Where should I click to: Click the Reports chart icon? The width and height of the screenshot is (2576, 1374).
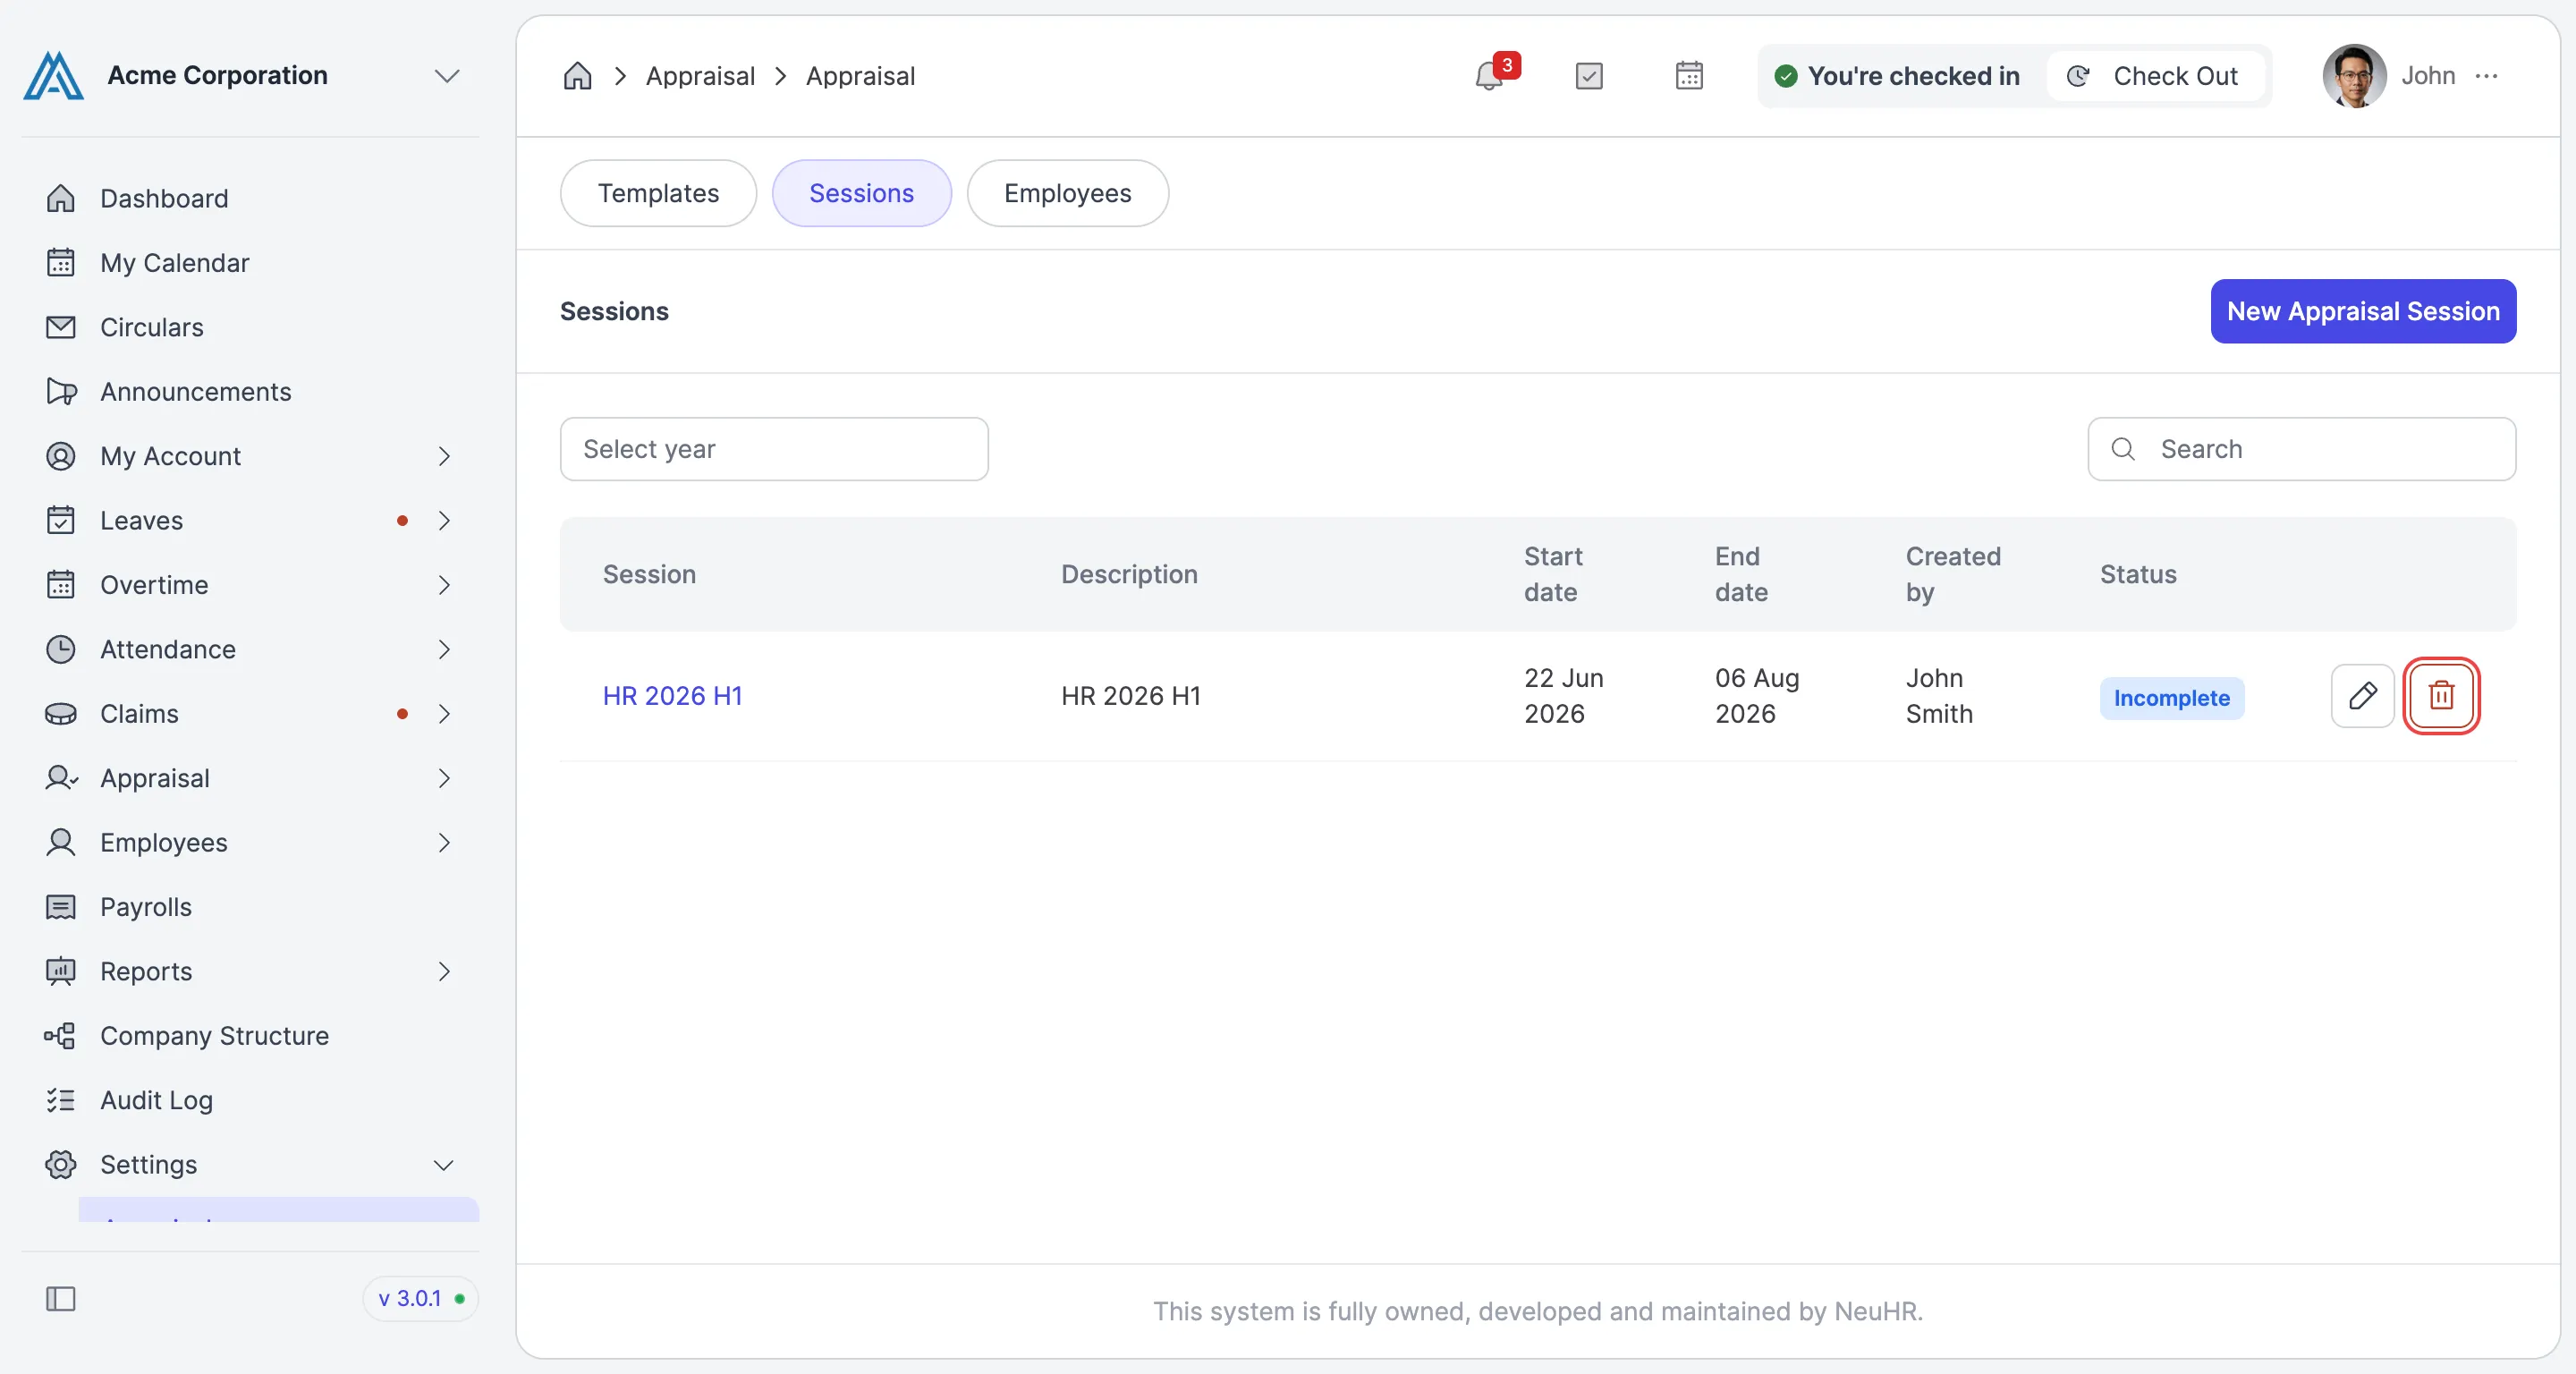(61, 971)
